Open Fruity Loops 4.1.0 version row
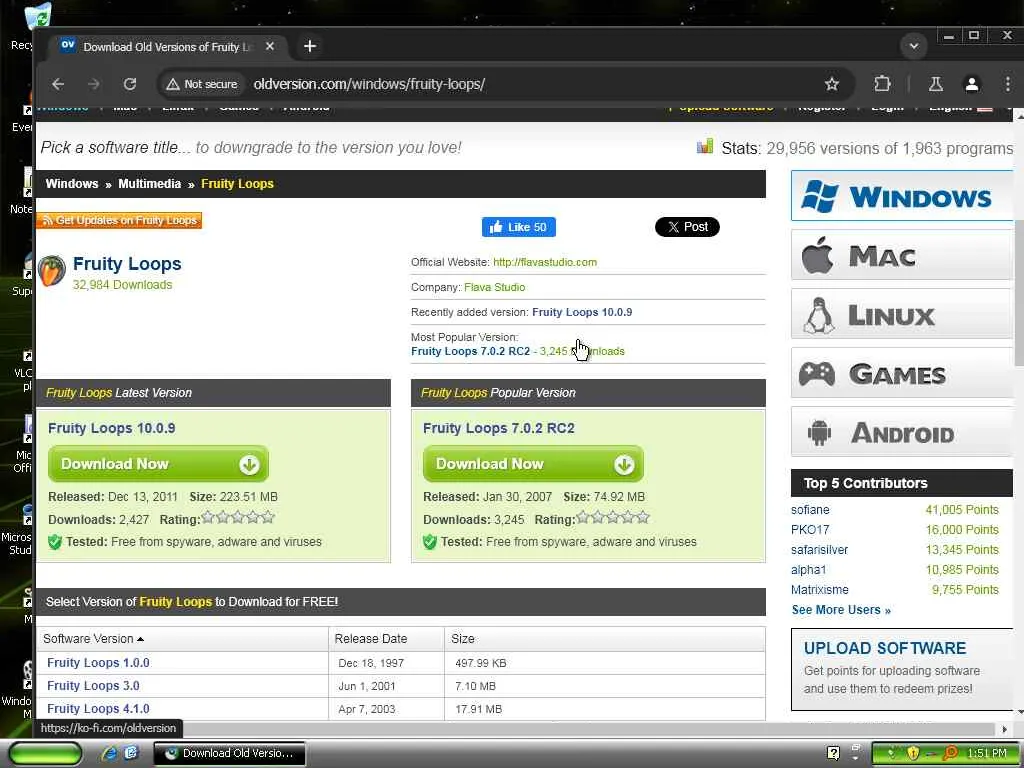Image resolution: width=1024 pixels, height=768 pixels. point(98,709)
